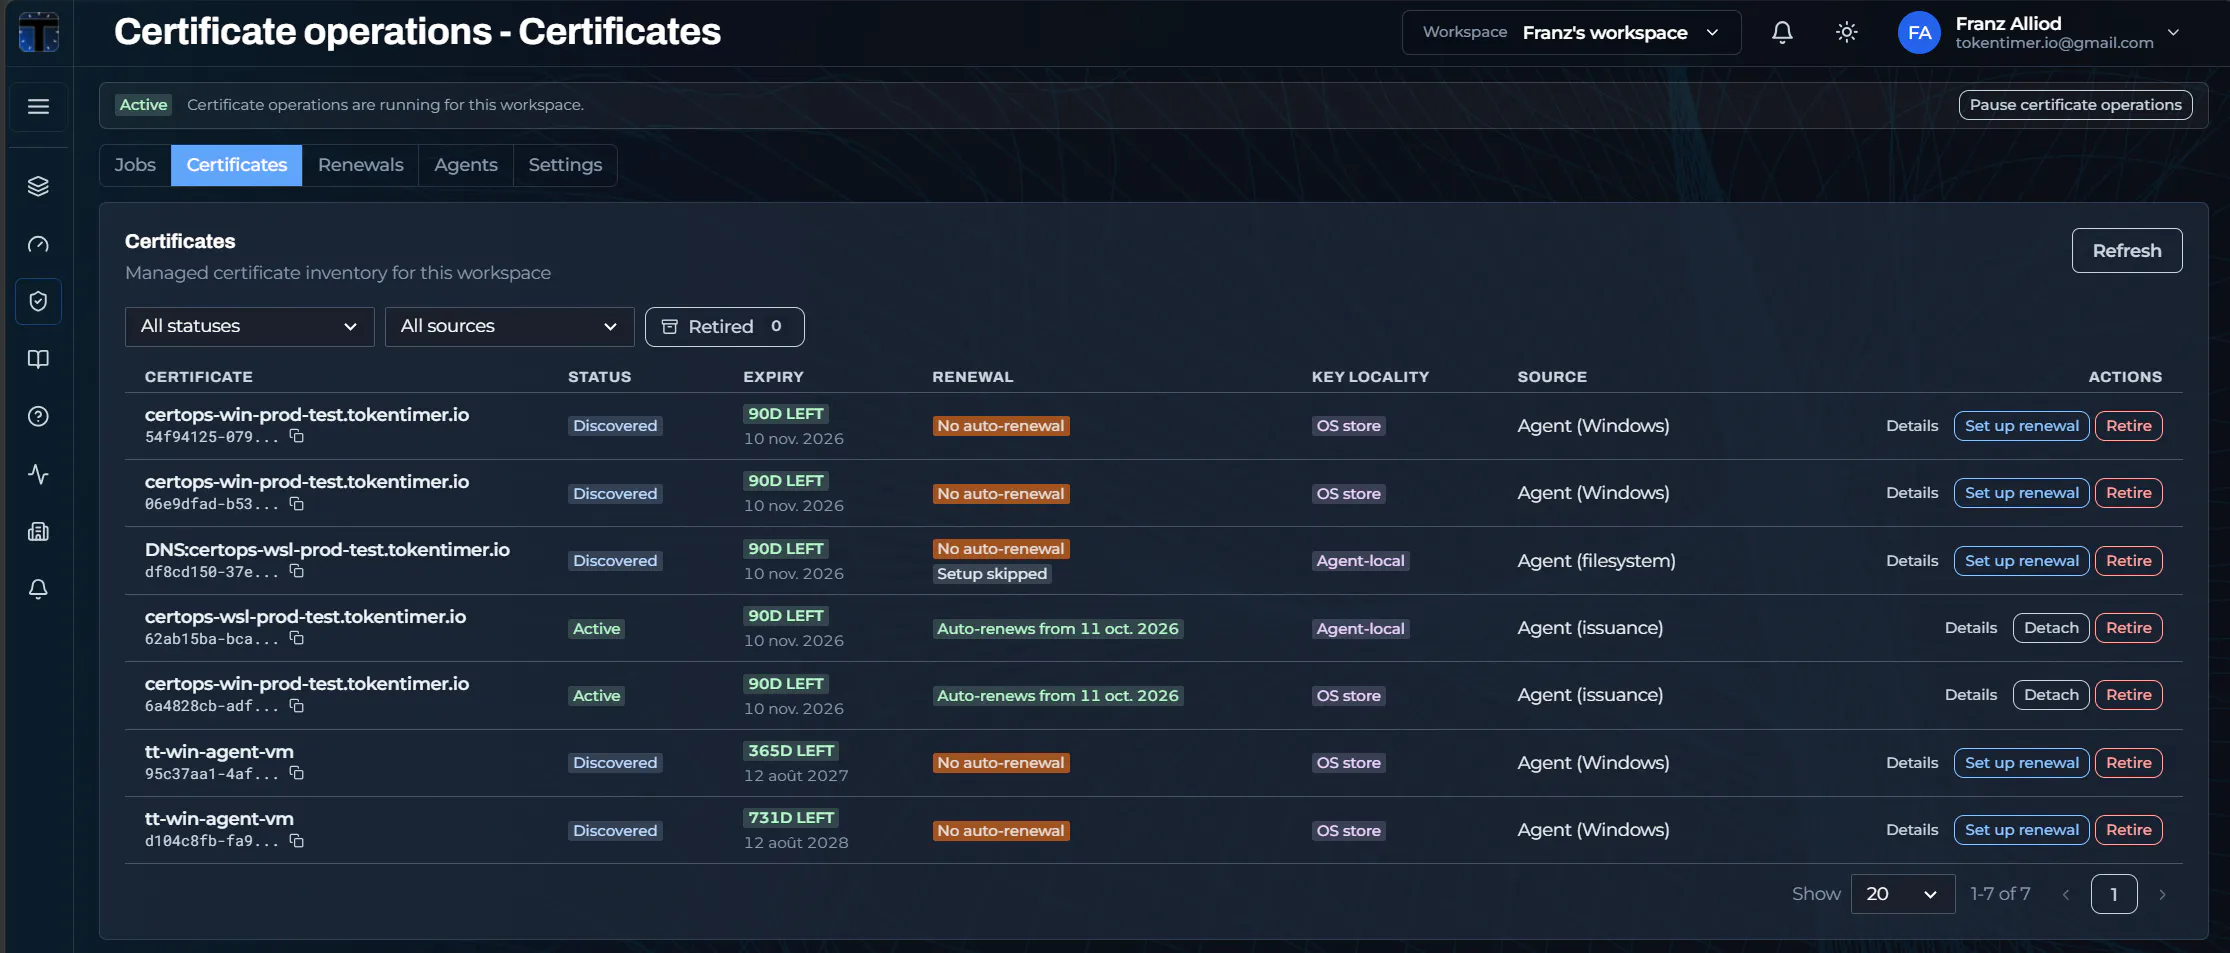Toggle the hamburger sidebar menu
Image resolution: width=2230 pixels, height=953 pixels.
[x=38, y=107]
